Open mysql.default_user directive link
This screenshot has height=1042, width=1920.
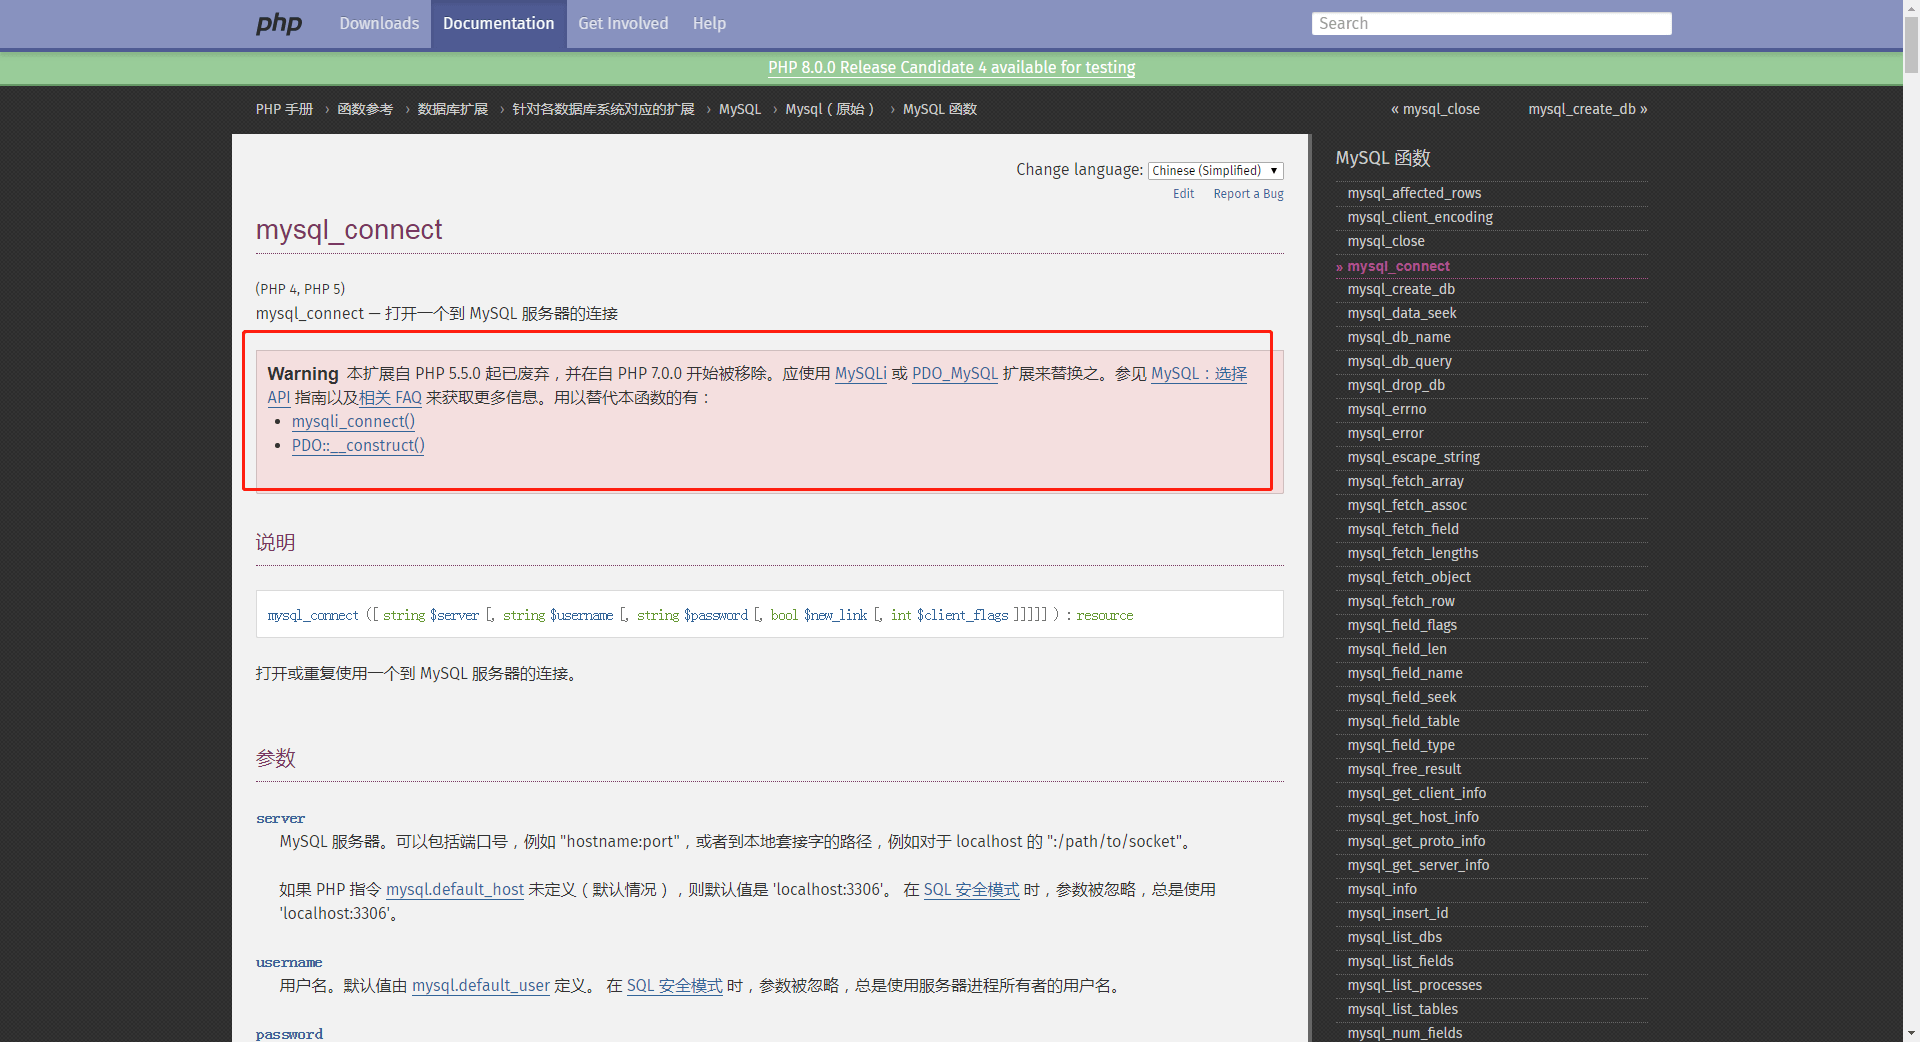pyautogui.click(x=481, y=985)
